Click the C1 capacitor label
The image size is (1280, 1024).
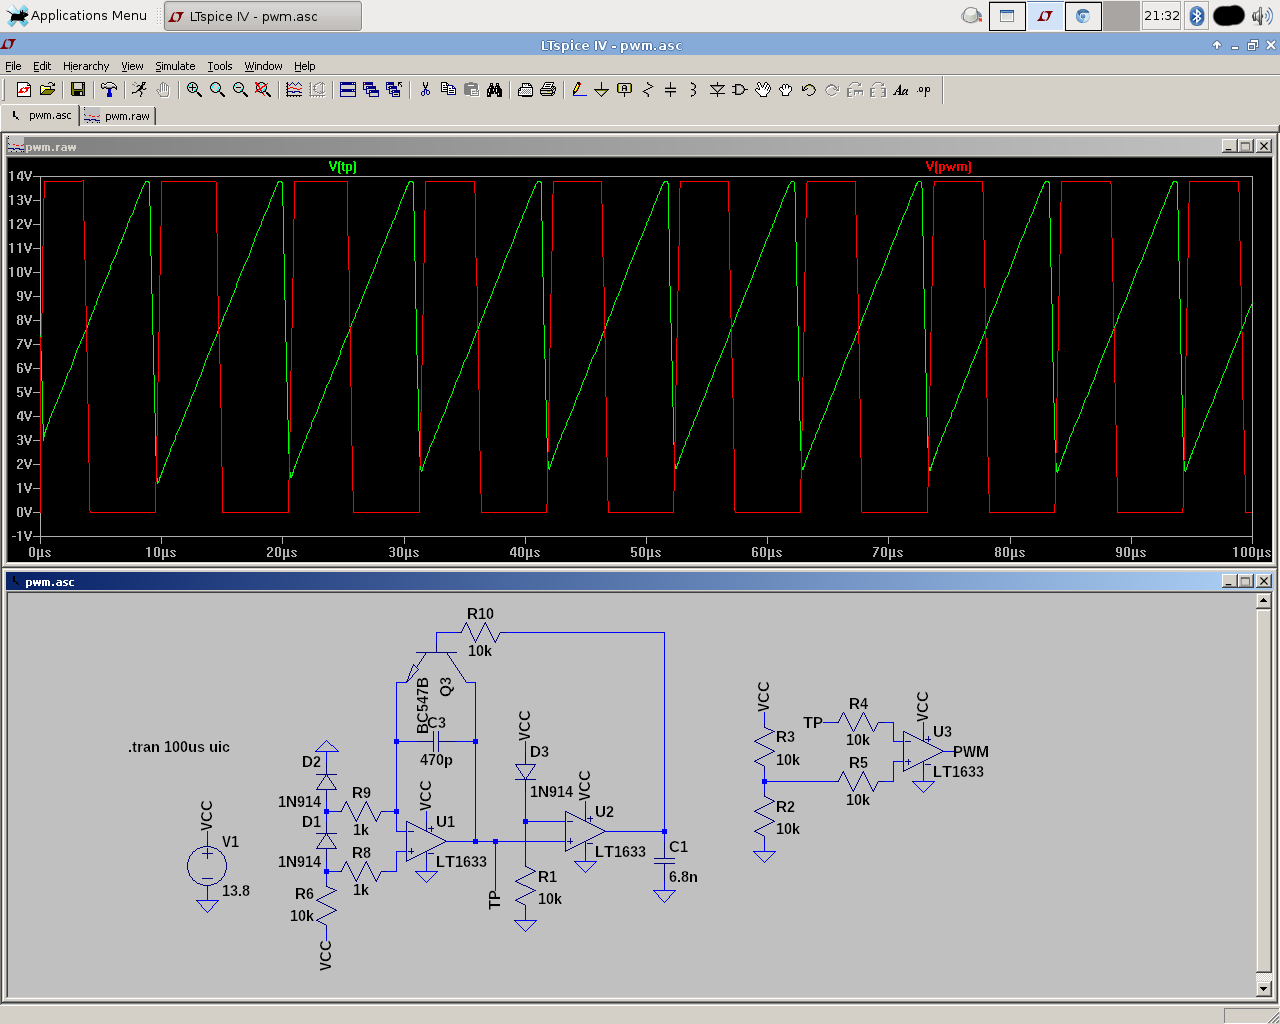point(678,847)
